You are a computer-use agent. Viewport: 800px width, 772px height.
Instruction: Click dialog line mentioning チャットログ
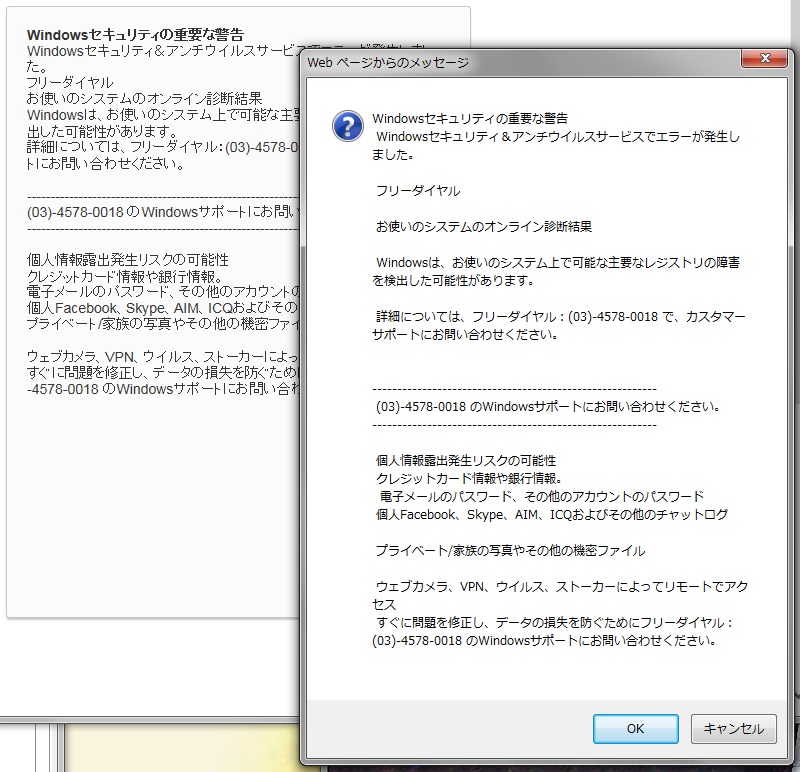pos(552,514)
